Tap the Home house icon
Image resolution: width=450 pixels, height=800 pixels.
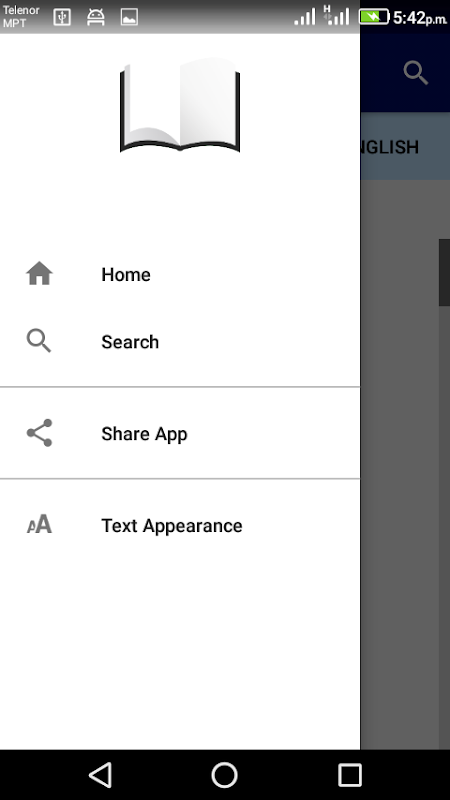pyautogui.click(x=39, y=273)
